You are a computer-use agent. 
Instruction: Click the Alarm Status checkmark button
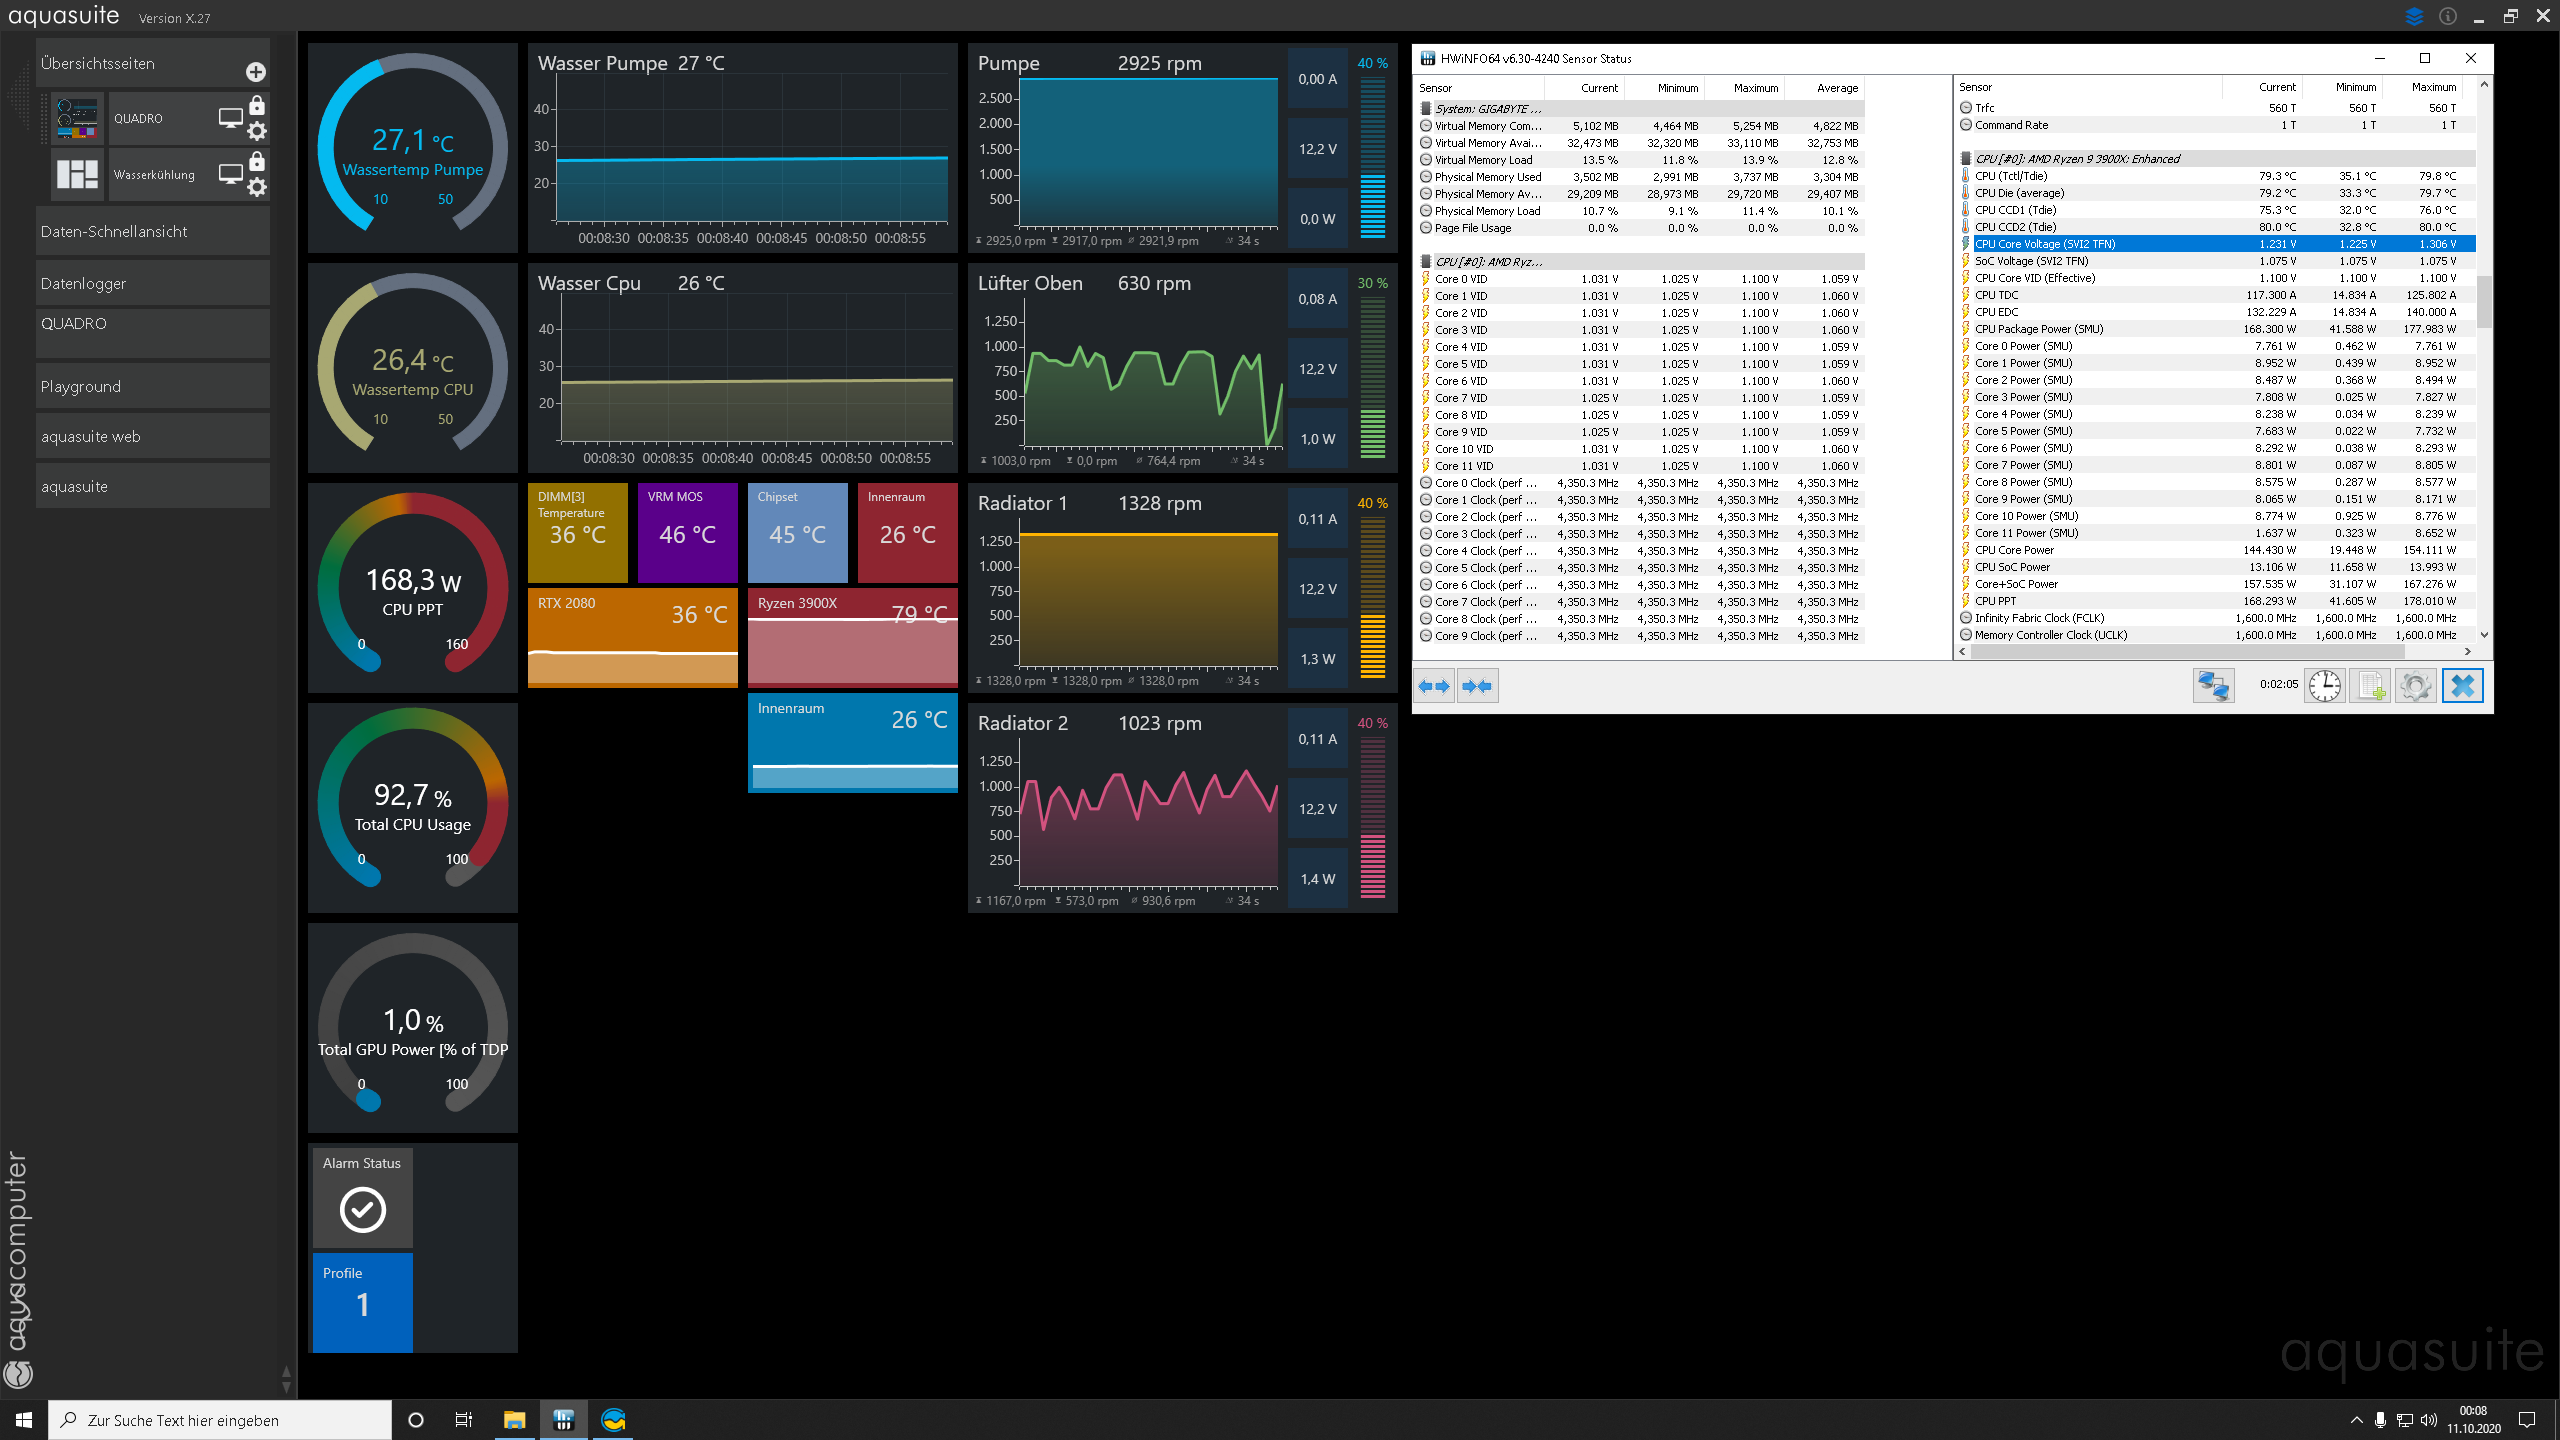364,1208
